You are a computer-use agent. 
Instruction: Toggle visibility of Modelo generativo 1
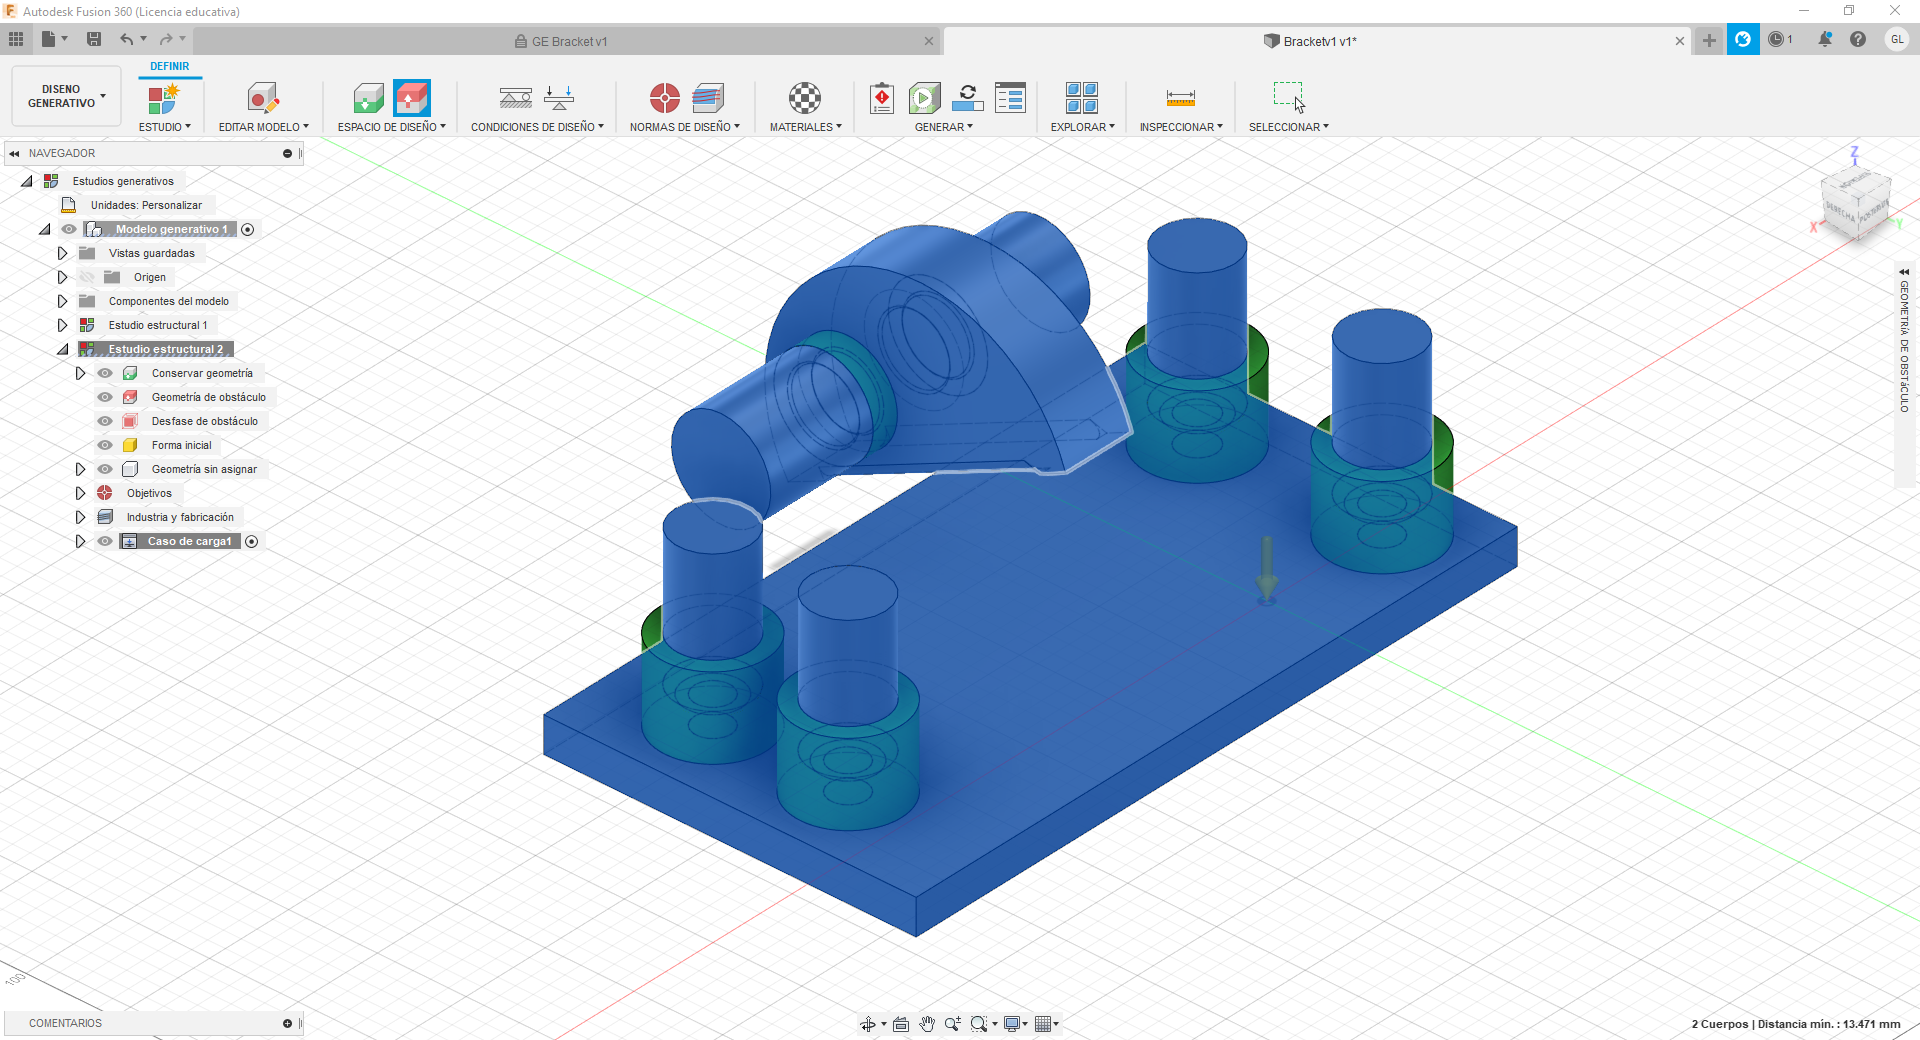pyautogui.click(x=69, y=229)
